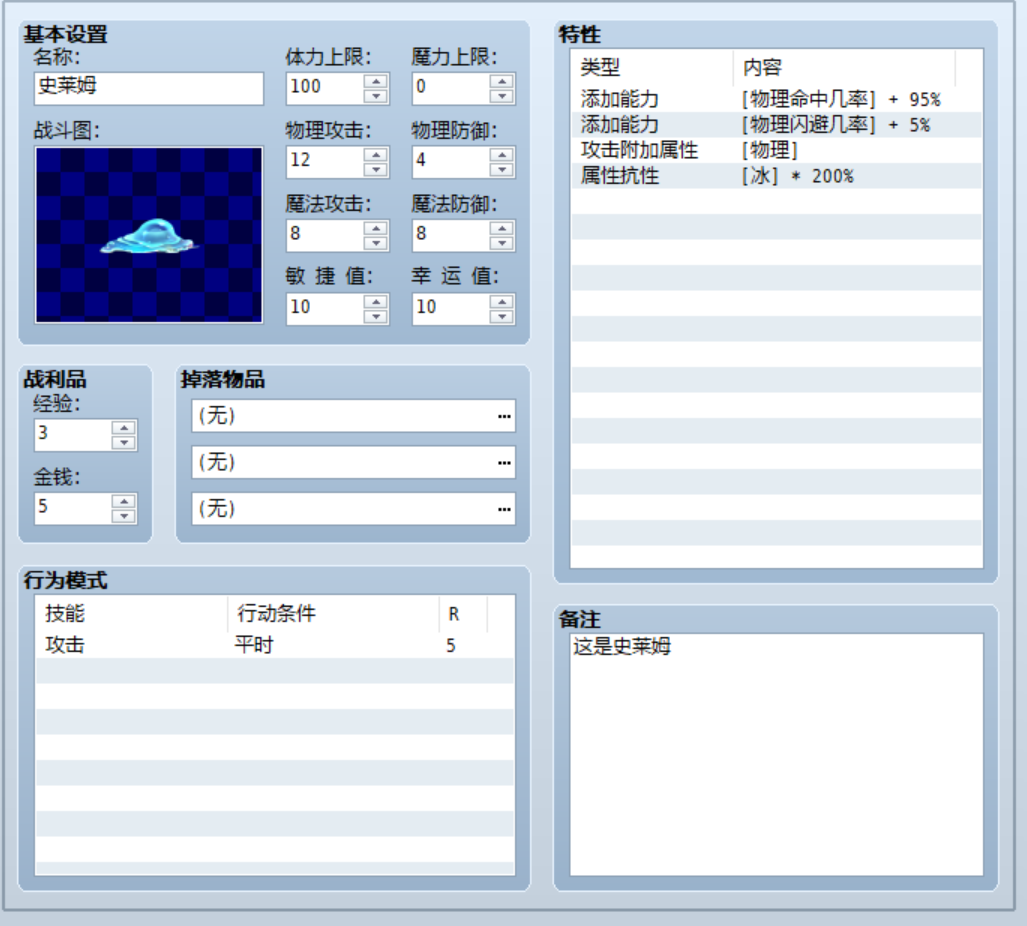Click the 类型 column header in 特性
Image resolution: width=1027 pixels, height=926 pixels.
pyautogui.click(x=652, y=67)
